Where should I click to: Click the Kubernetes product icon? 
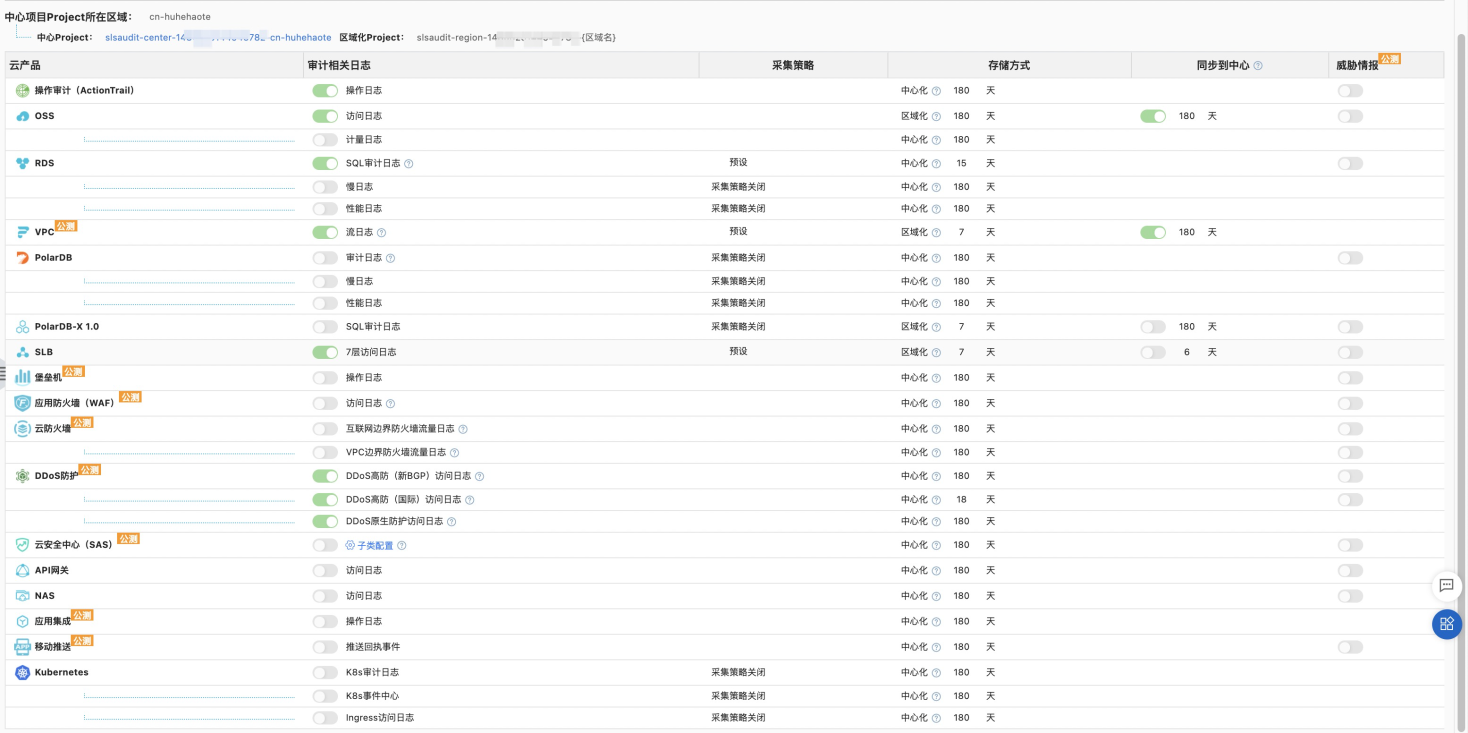click(23, 673)
